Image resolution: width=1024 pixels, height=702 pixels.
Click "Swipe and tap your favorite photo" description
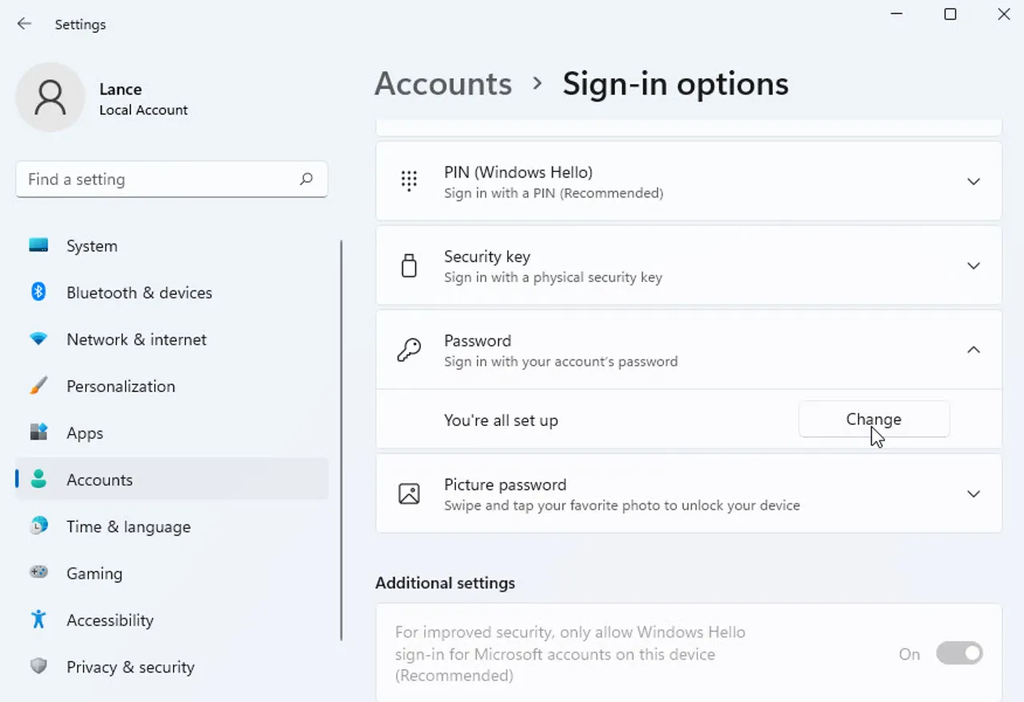click(622, 505)
